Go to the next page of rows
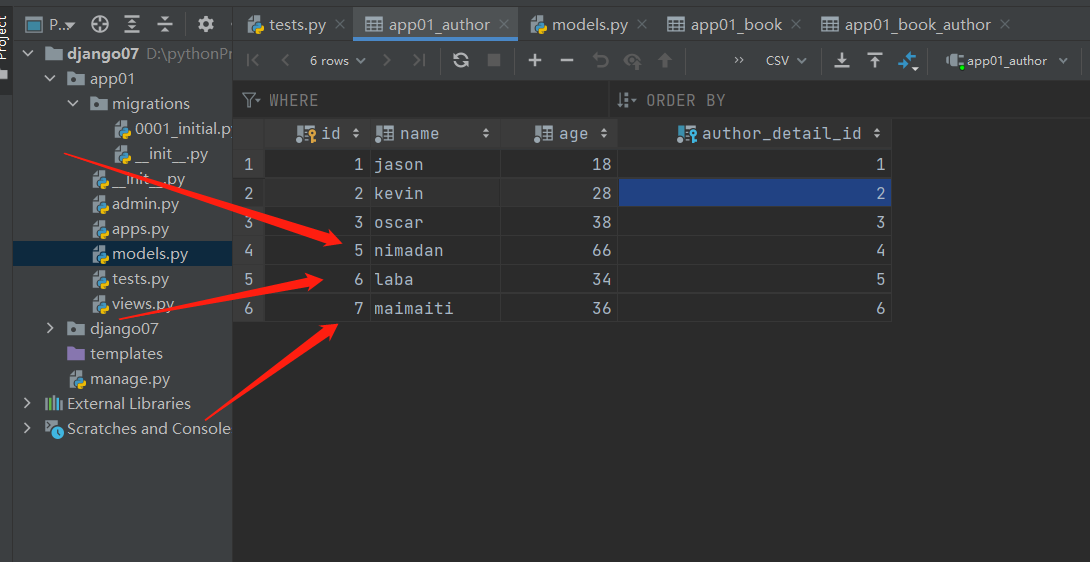 (x=387, y=61)
